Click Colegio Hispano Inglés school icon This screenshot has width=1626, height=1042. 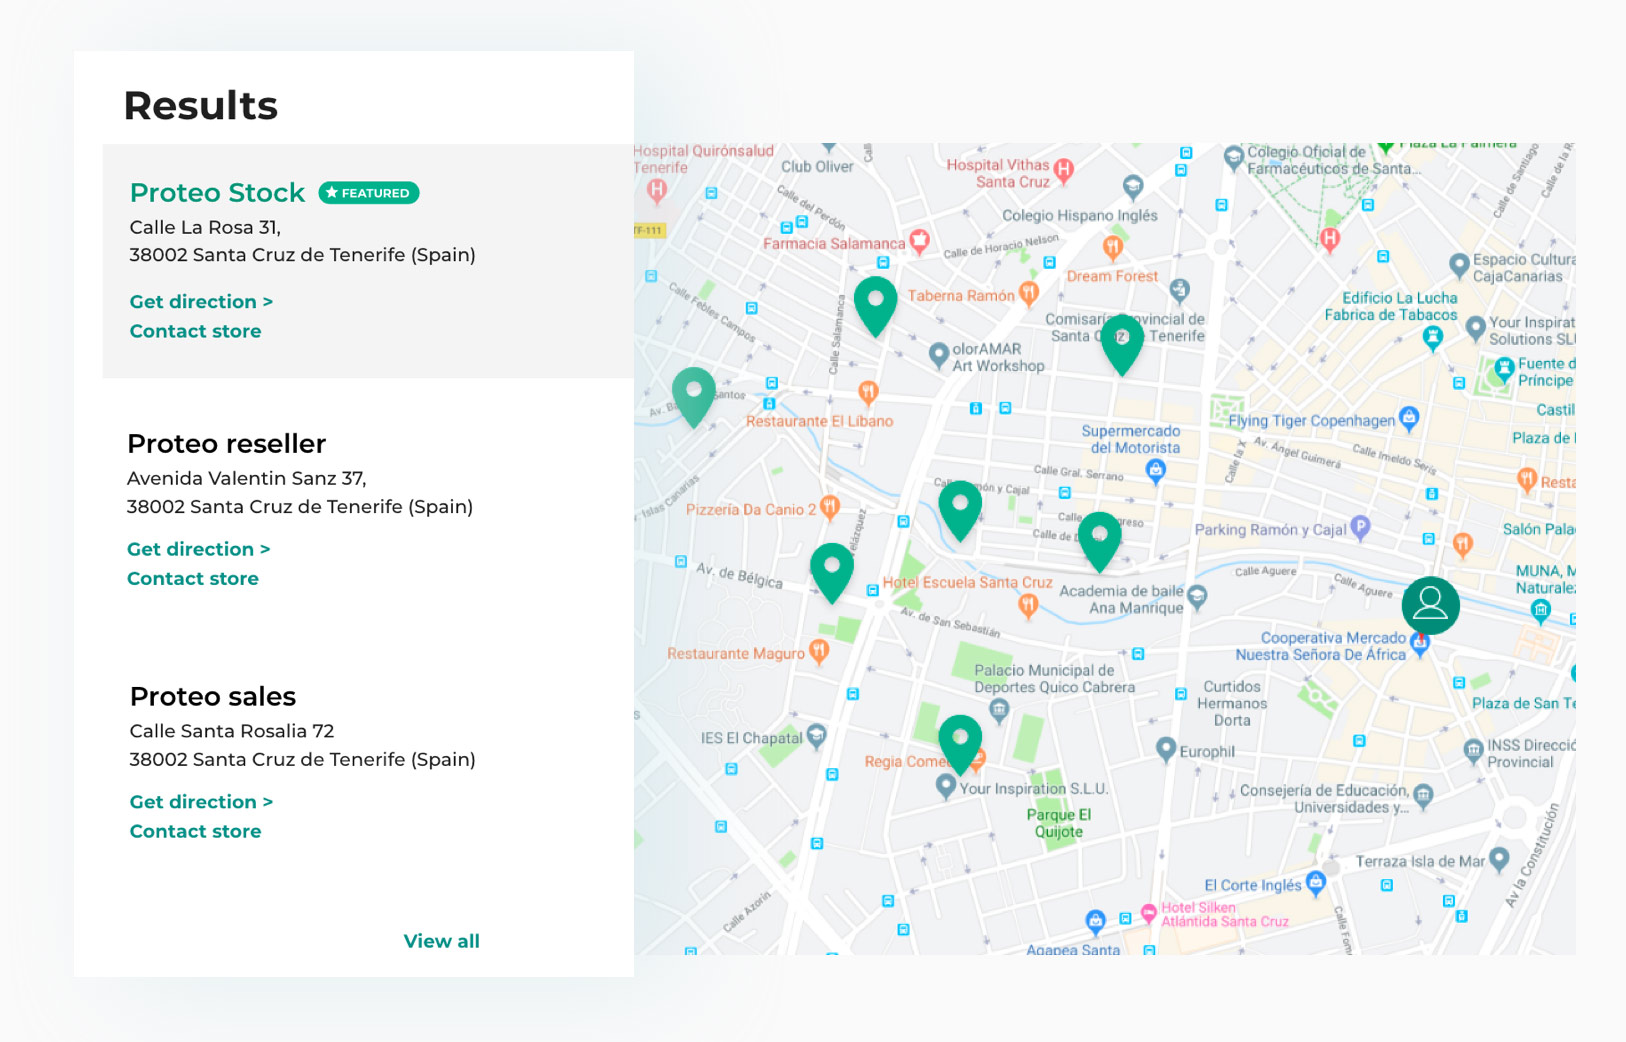[1132, 186]
